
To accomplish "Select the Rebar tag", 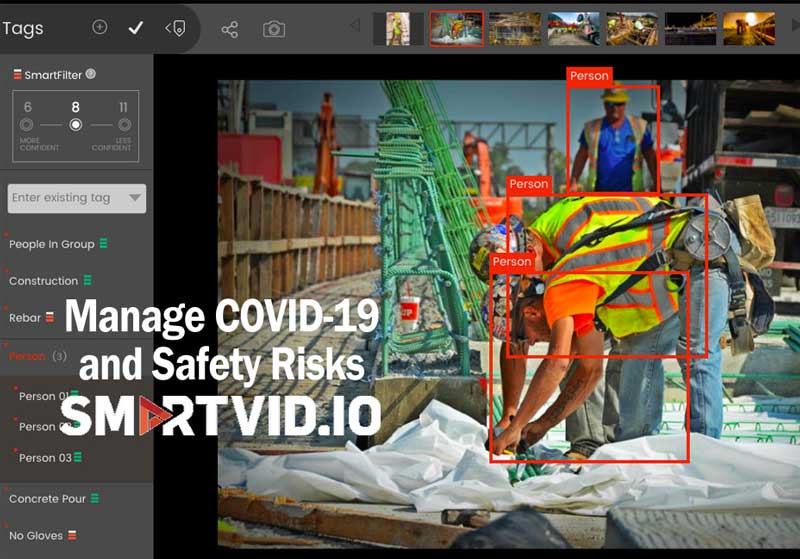I will [24, 318].
